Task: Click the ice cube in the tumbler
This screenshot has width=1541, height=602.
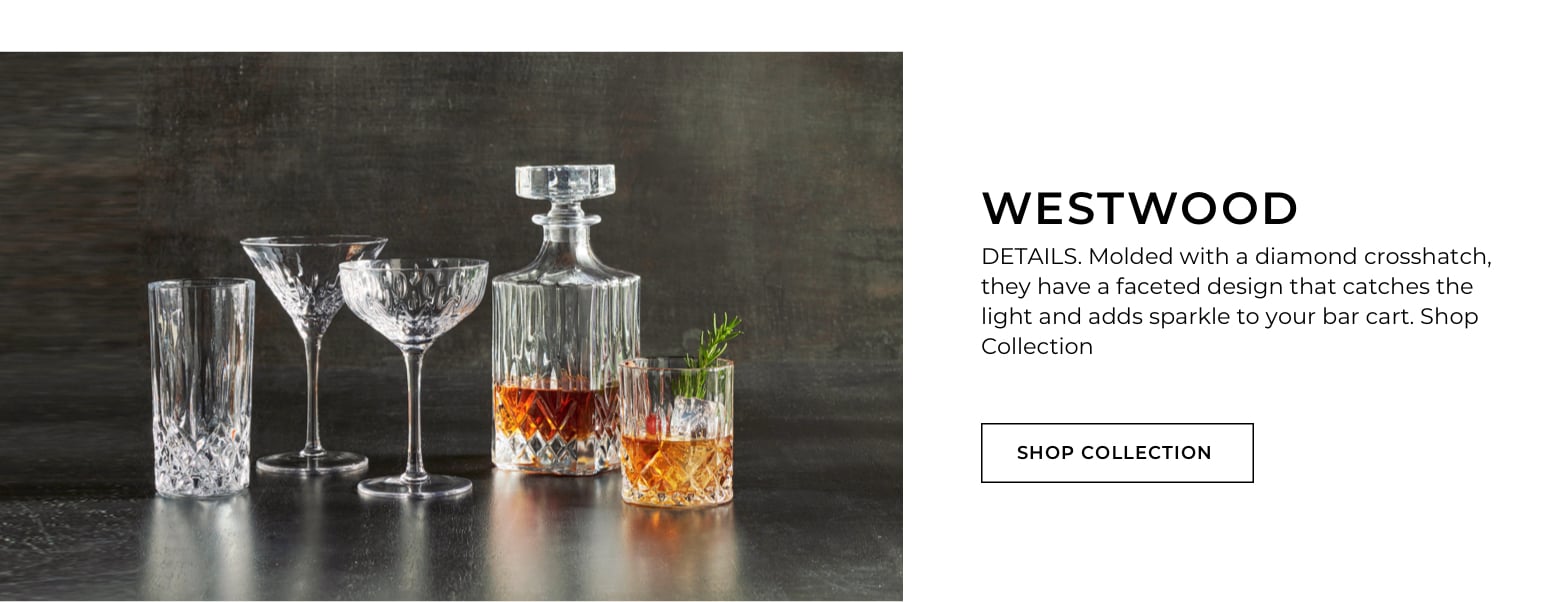Action: pyautogui.click(x=689, y=416)
